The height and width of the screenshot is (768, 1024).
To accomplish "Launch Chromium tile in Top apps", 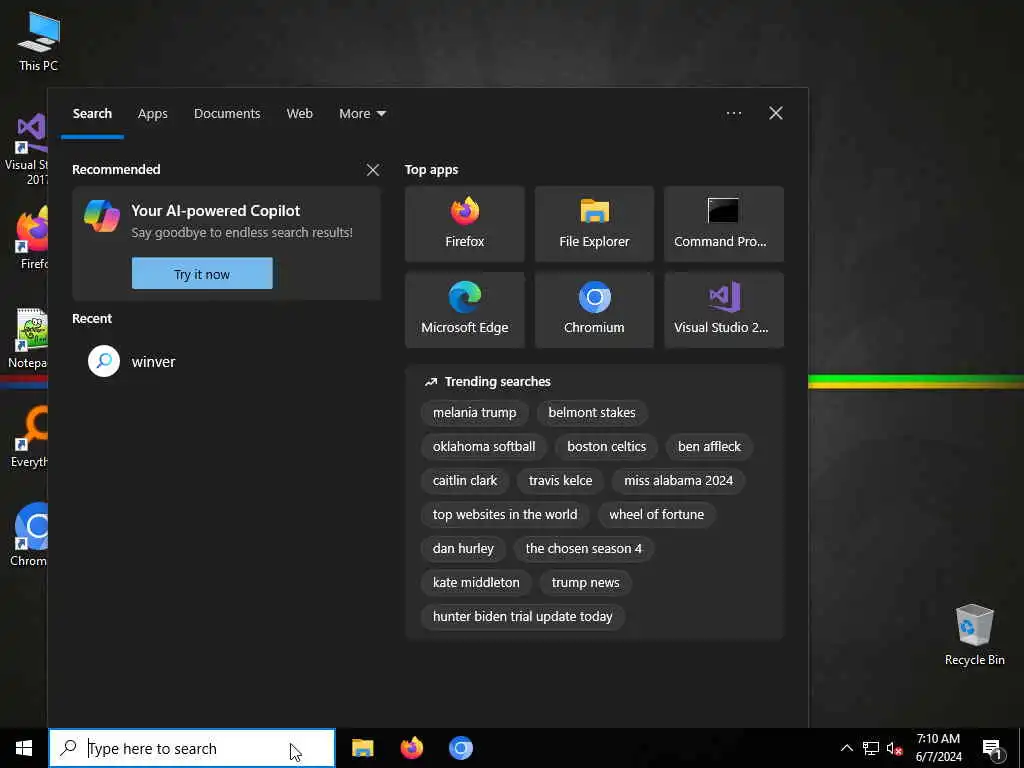I will (x=594, y=310).
